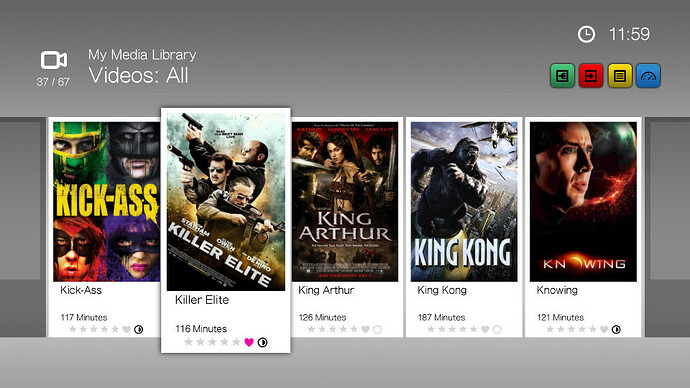
Task: Open the Knowing movie title
Action: [x=557, y=290]
